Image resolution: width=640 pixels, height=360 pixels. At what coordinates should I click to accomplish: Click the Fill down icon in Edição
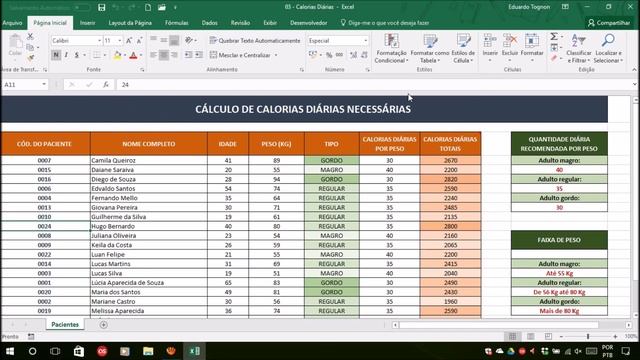tap(554, 48)
